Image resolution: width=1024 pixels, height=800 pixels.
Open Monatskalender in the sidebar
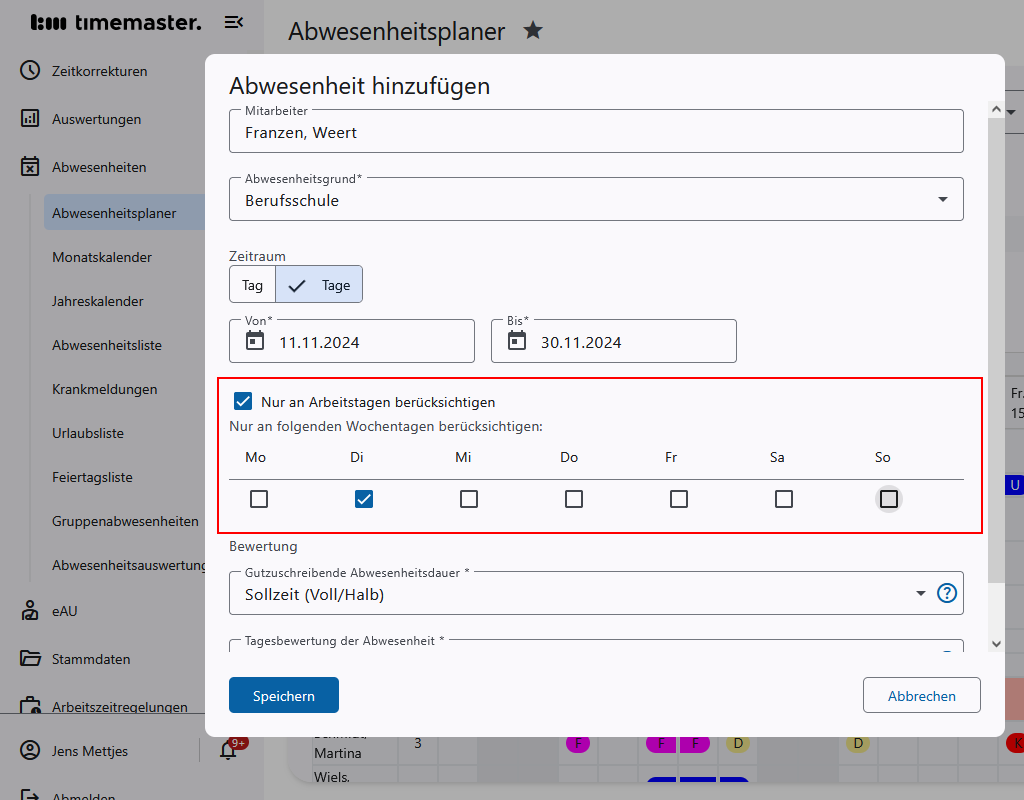click(x=102, y=257)
